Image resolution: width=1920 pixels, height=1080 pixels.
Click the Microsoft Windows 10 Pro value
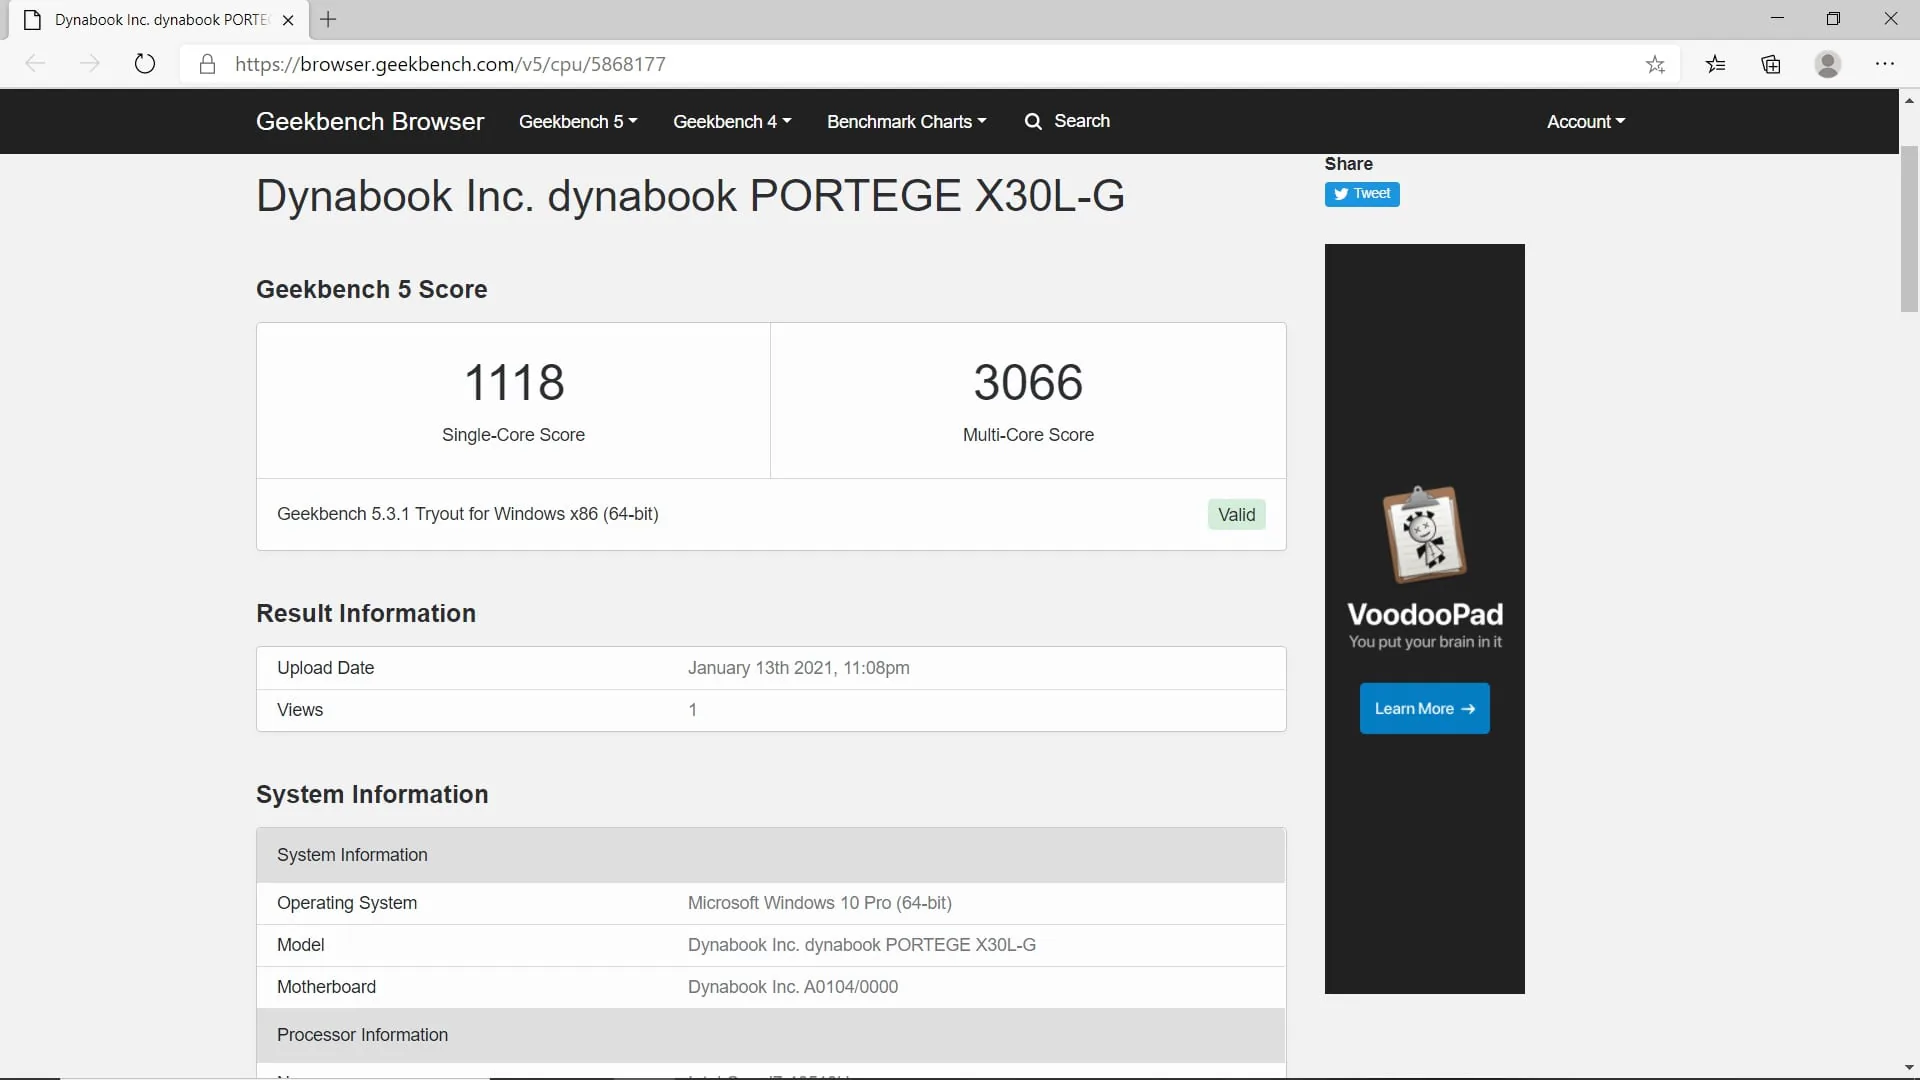(819, 903)
